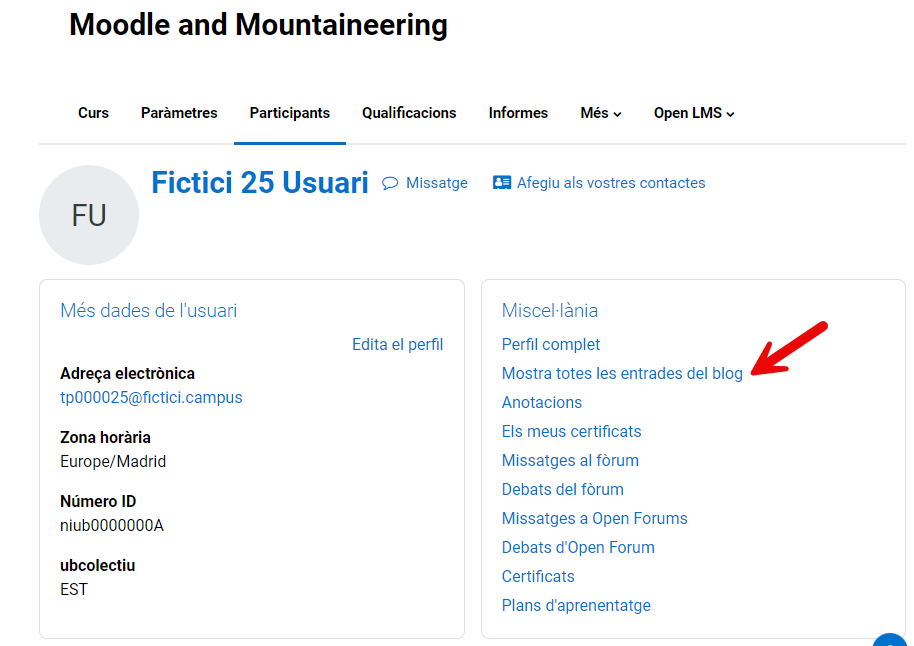View Missatges al fòrum
The height and width of the screenshot is (646, 914).
[x=570, y=460]
